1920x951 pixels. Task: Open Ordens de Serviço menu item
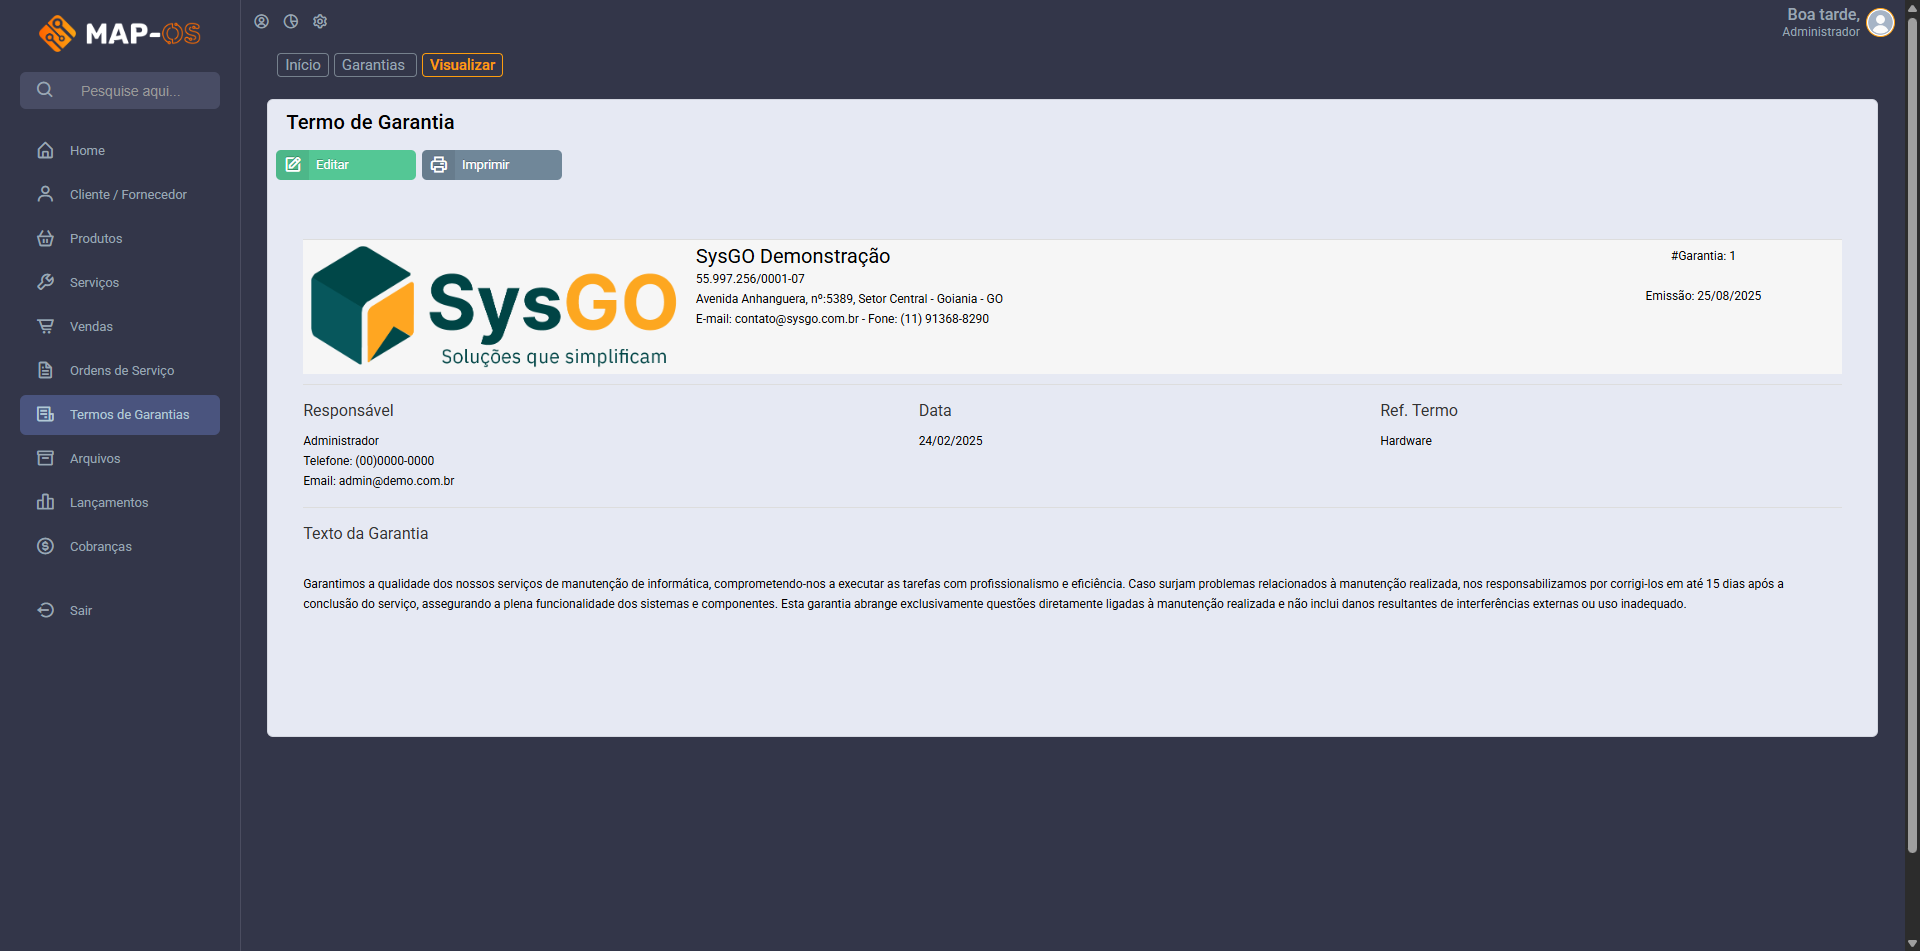pos(120,370)
